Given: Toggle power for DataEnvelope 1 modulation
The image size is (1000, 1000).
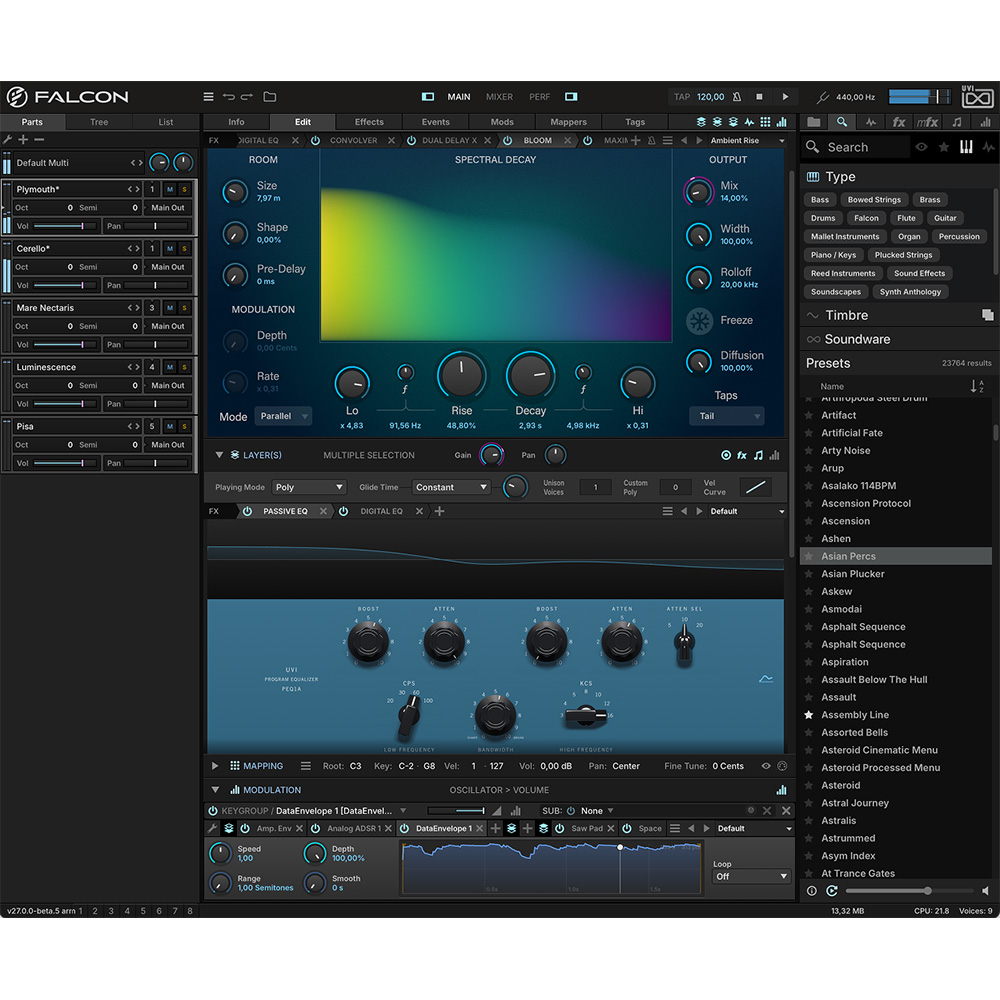Looking at the screenshot, I should (404, 828).
